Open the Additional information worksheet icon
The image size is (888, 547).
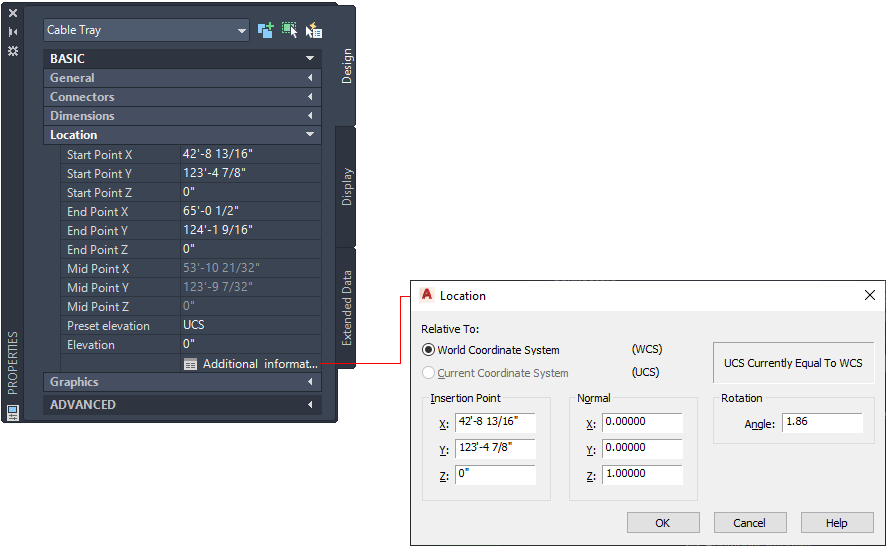[190, 364]
